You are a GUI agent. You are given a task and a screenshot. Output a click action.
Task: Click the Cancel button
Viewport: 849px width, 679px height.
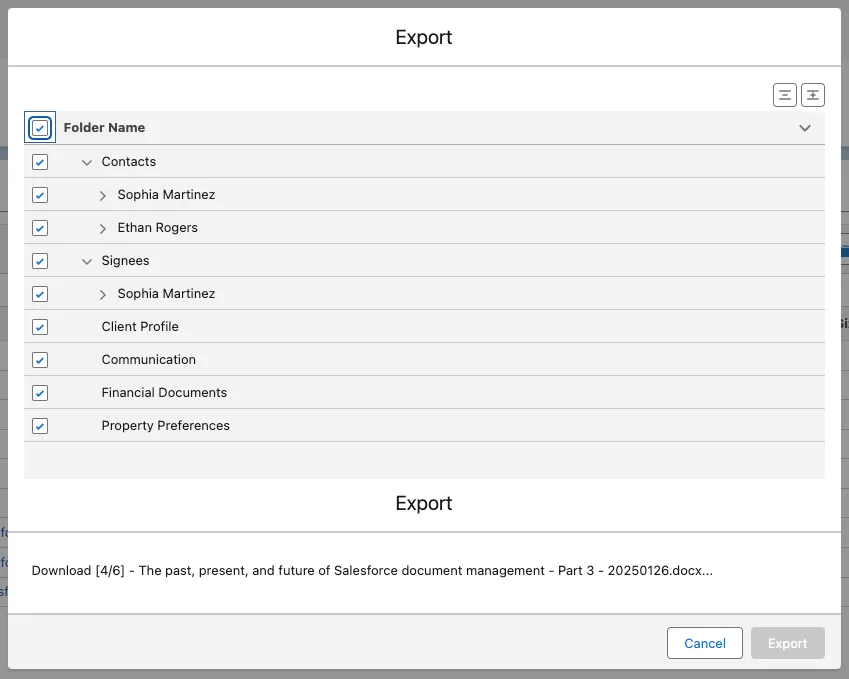point(704,643)
